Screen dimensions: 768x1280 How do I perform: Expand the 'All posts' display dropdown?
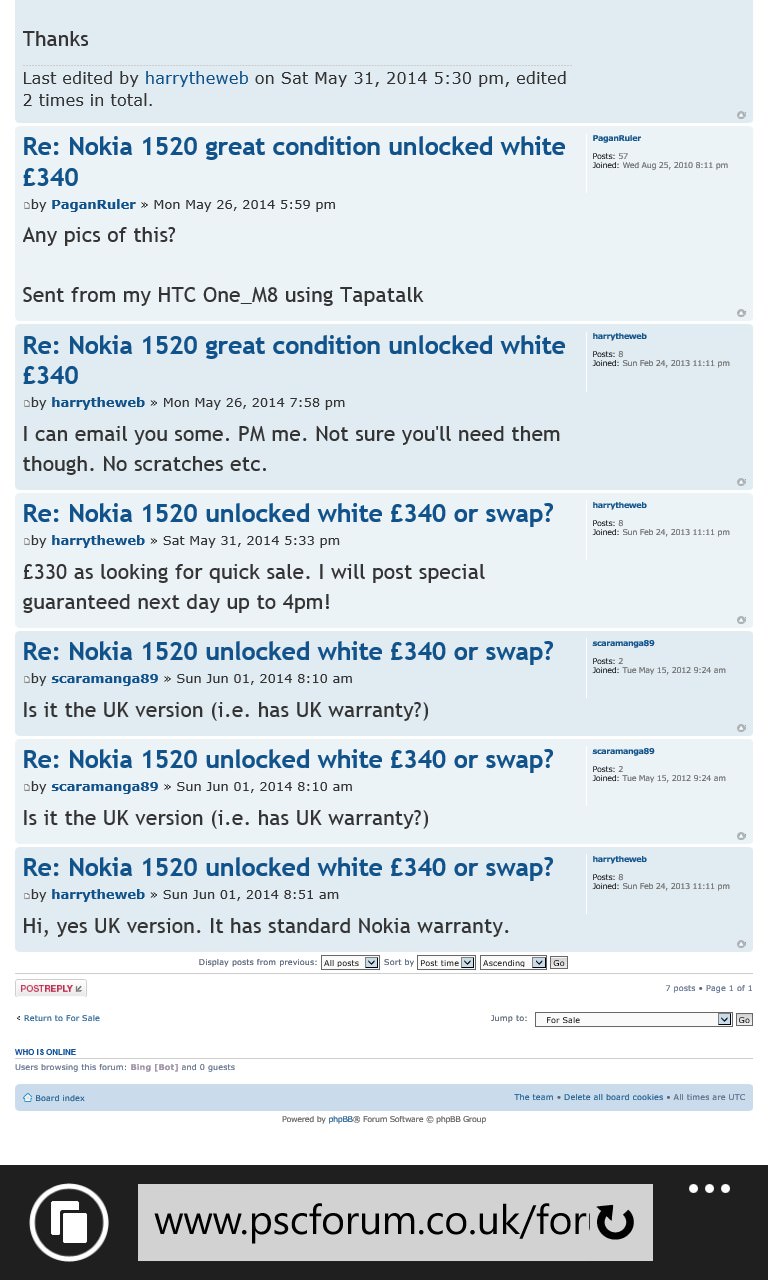pyautogui.click(x=350, y=962)
